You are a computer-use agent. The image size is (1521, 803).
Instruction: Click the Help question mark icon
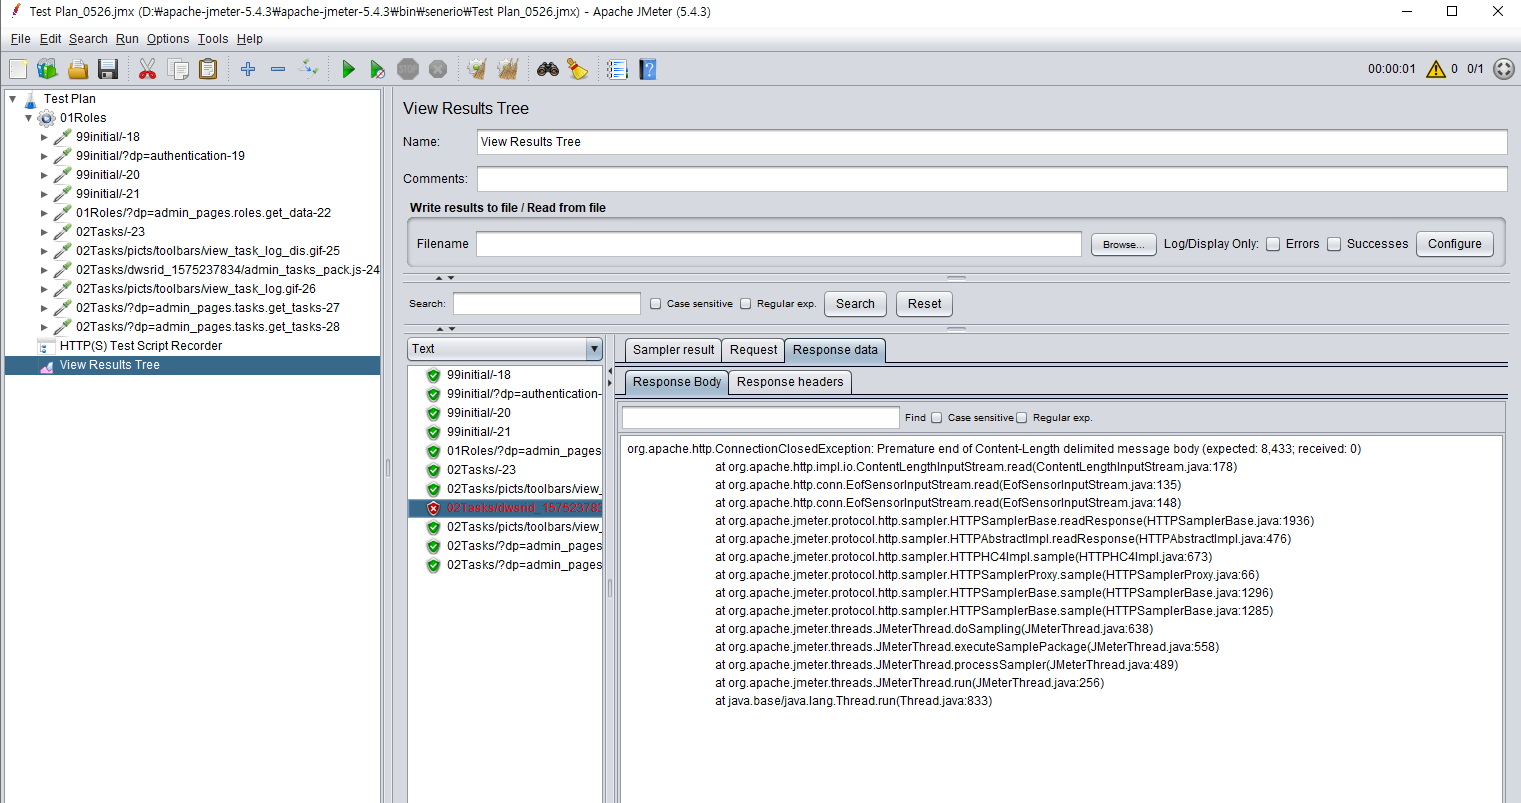point(648,69)
